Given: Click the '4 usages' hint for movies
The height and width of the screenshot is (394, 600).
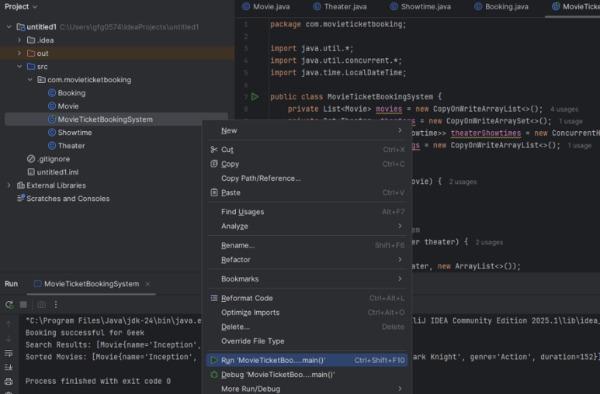Looking at the screenshot, I should coord(564,110).
